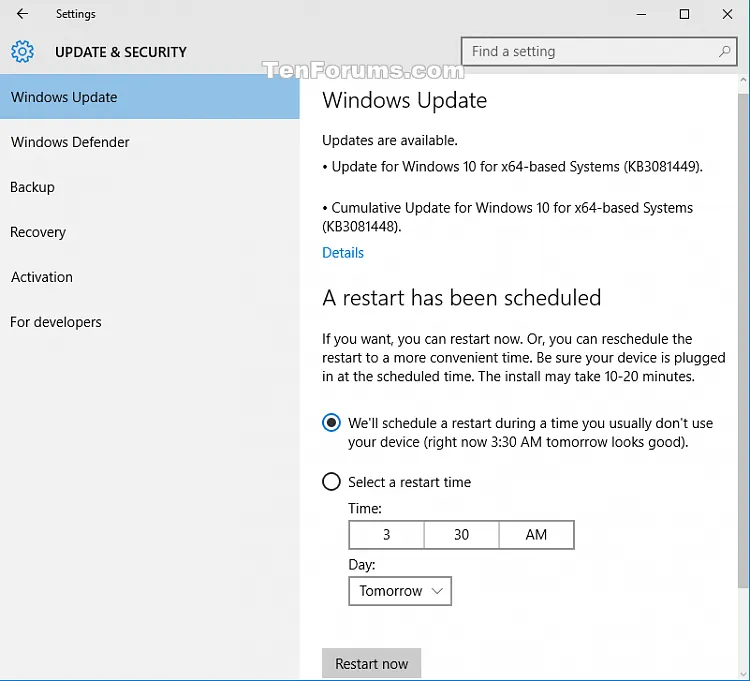The height and width of the screenshot is (681, 750).
Task: Open the minutes picker showing 30
Action: tap(461, 535)
